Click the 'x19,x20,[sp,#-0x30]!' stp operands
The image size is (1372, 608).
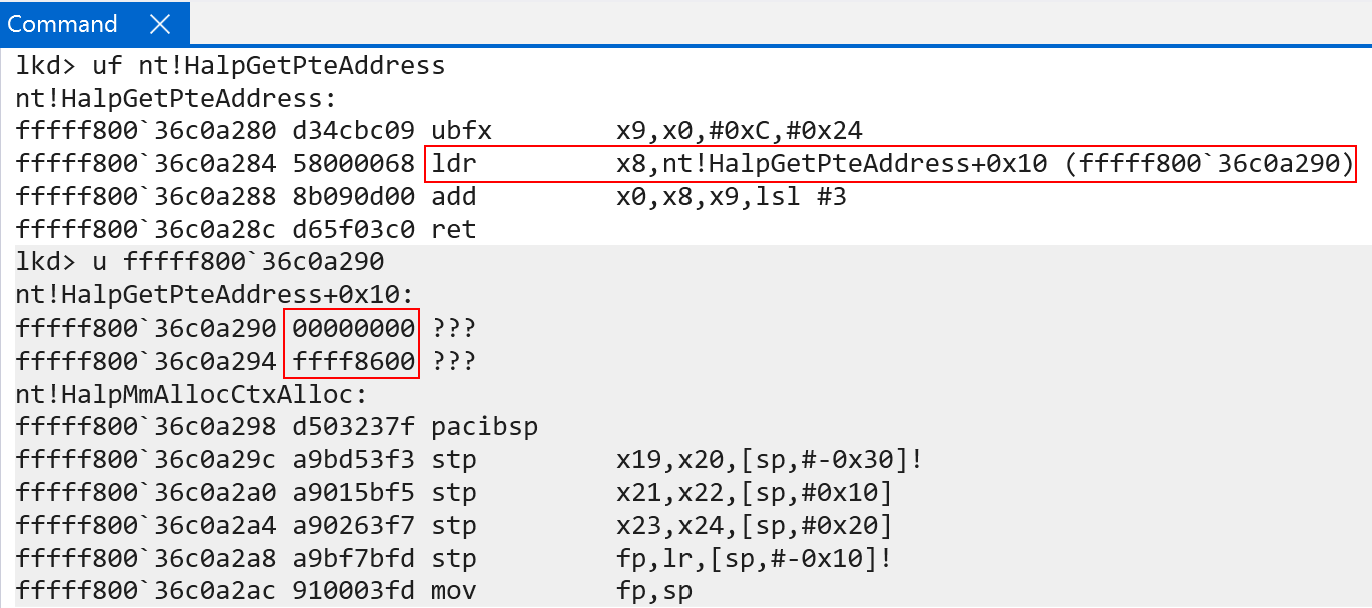click(x=770, y=460)
